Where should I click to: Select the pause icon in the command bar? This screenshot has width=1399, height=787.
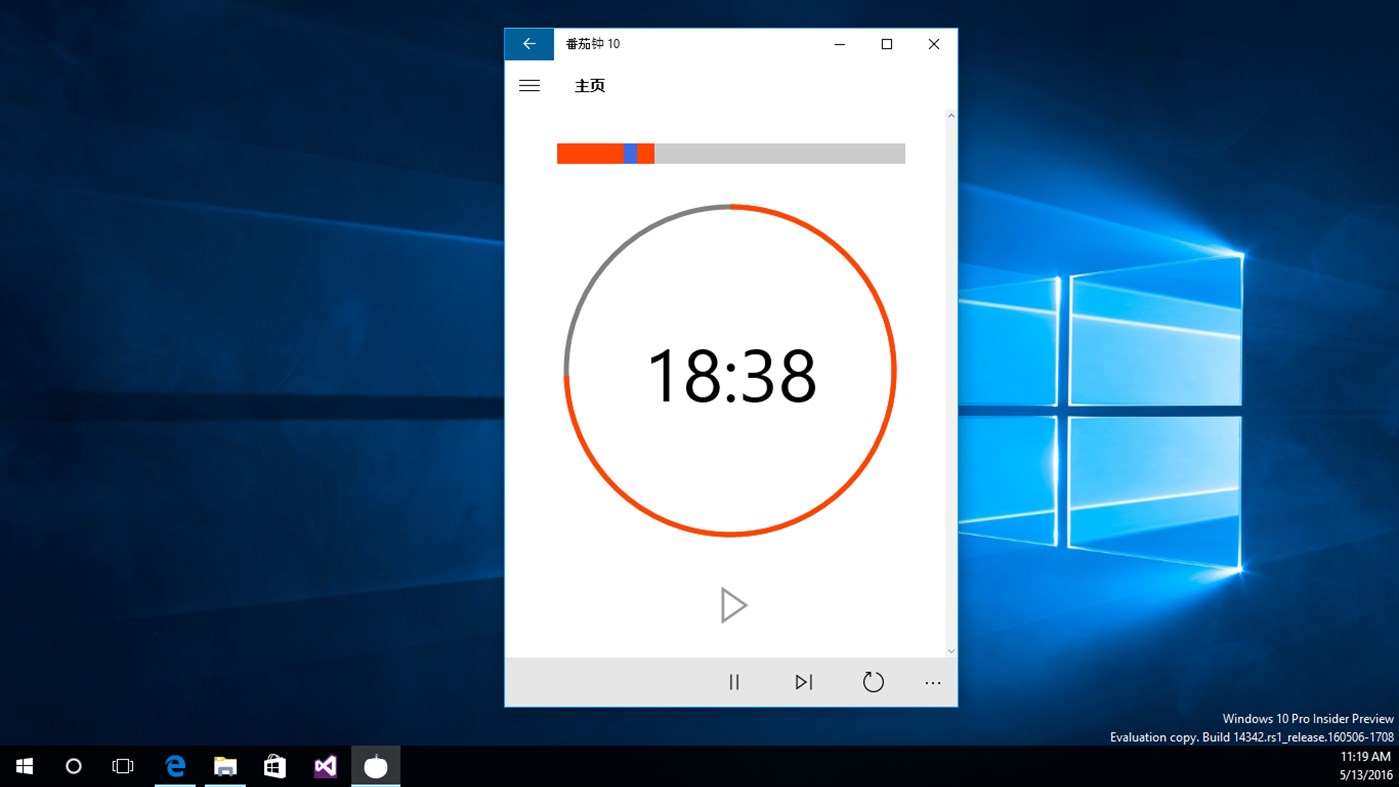pyautogui.click(x=734, y=681)
